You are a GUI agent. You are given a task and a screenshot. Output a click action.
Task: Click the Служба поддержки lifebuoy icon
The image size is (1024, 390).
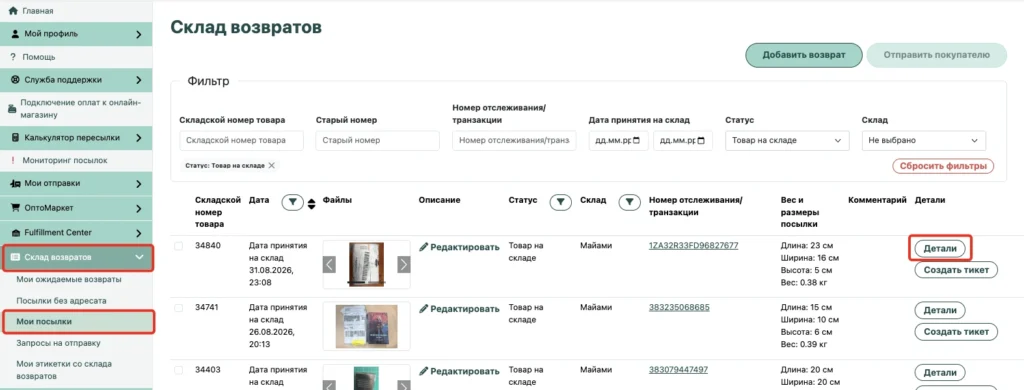pyautogui.click(x=16, y=80)
